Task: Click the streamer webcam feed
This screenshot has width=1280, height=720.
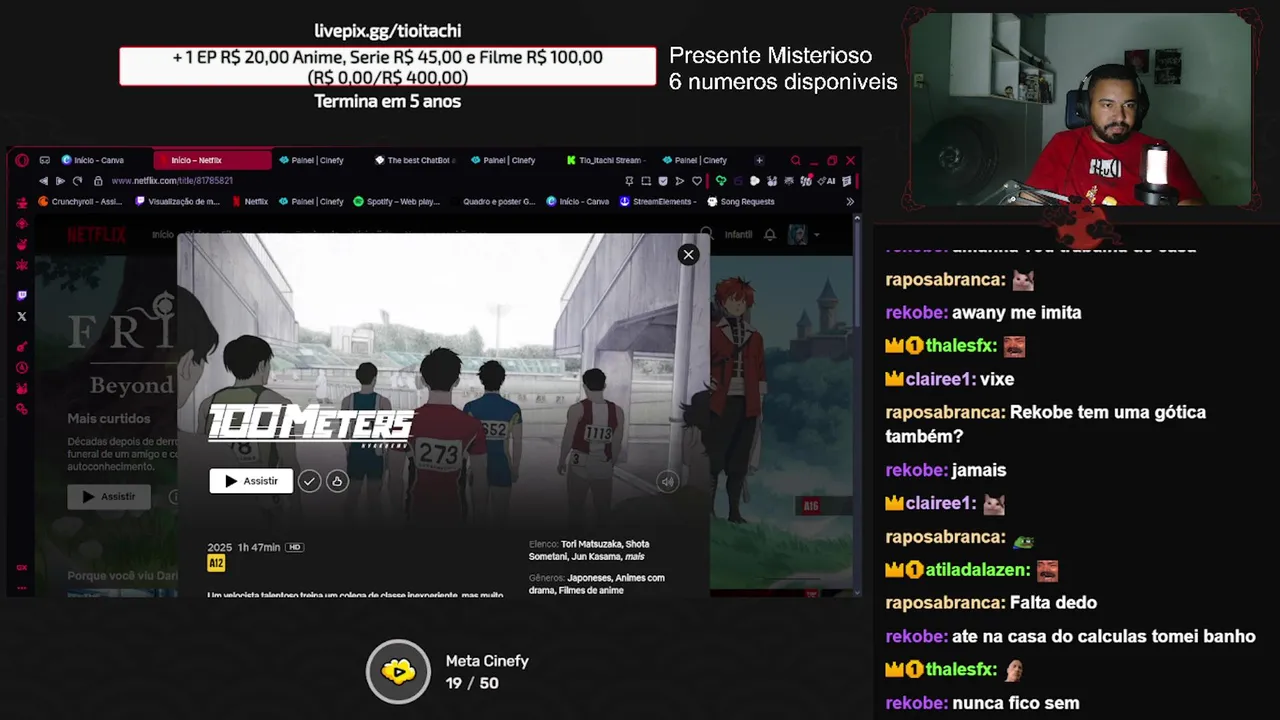Action: click(x=1080, y=108)
